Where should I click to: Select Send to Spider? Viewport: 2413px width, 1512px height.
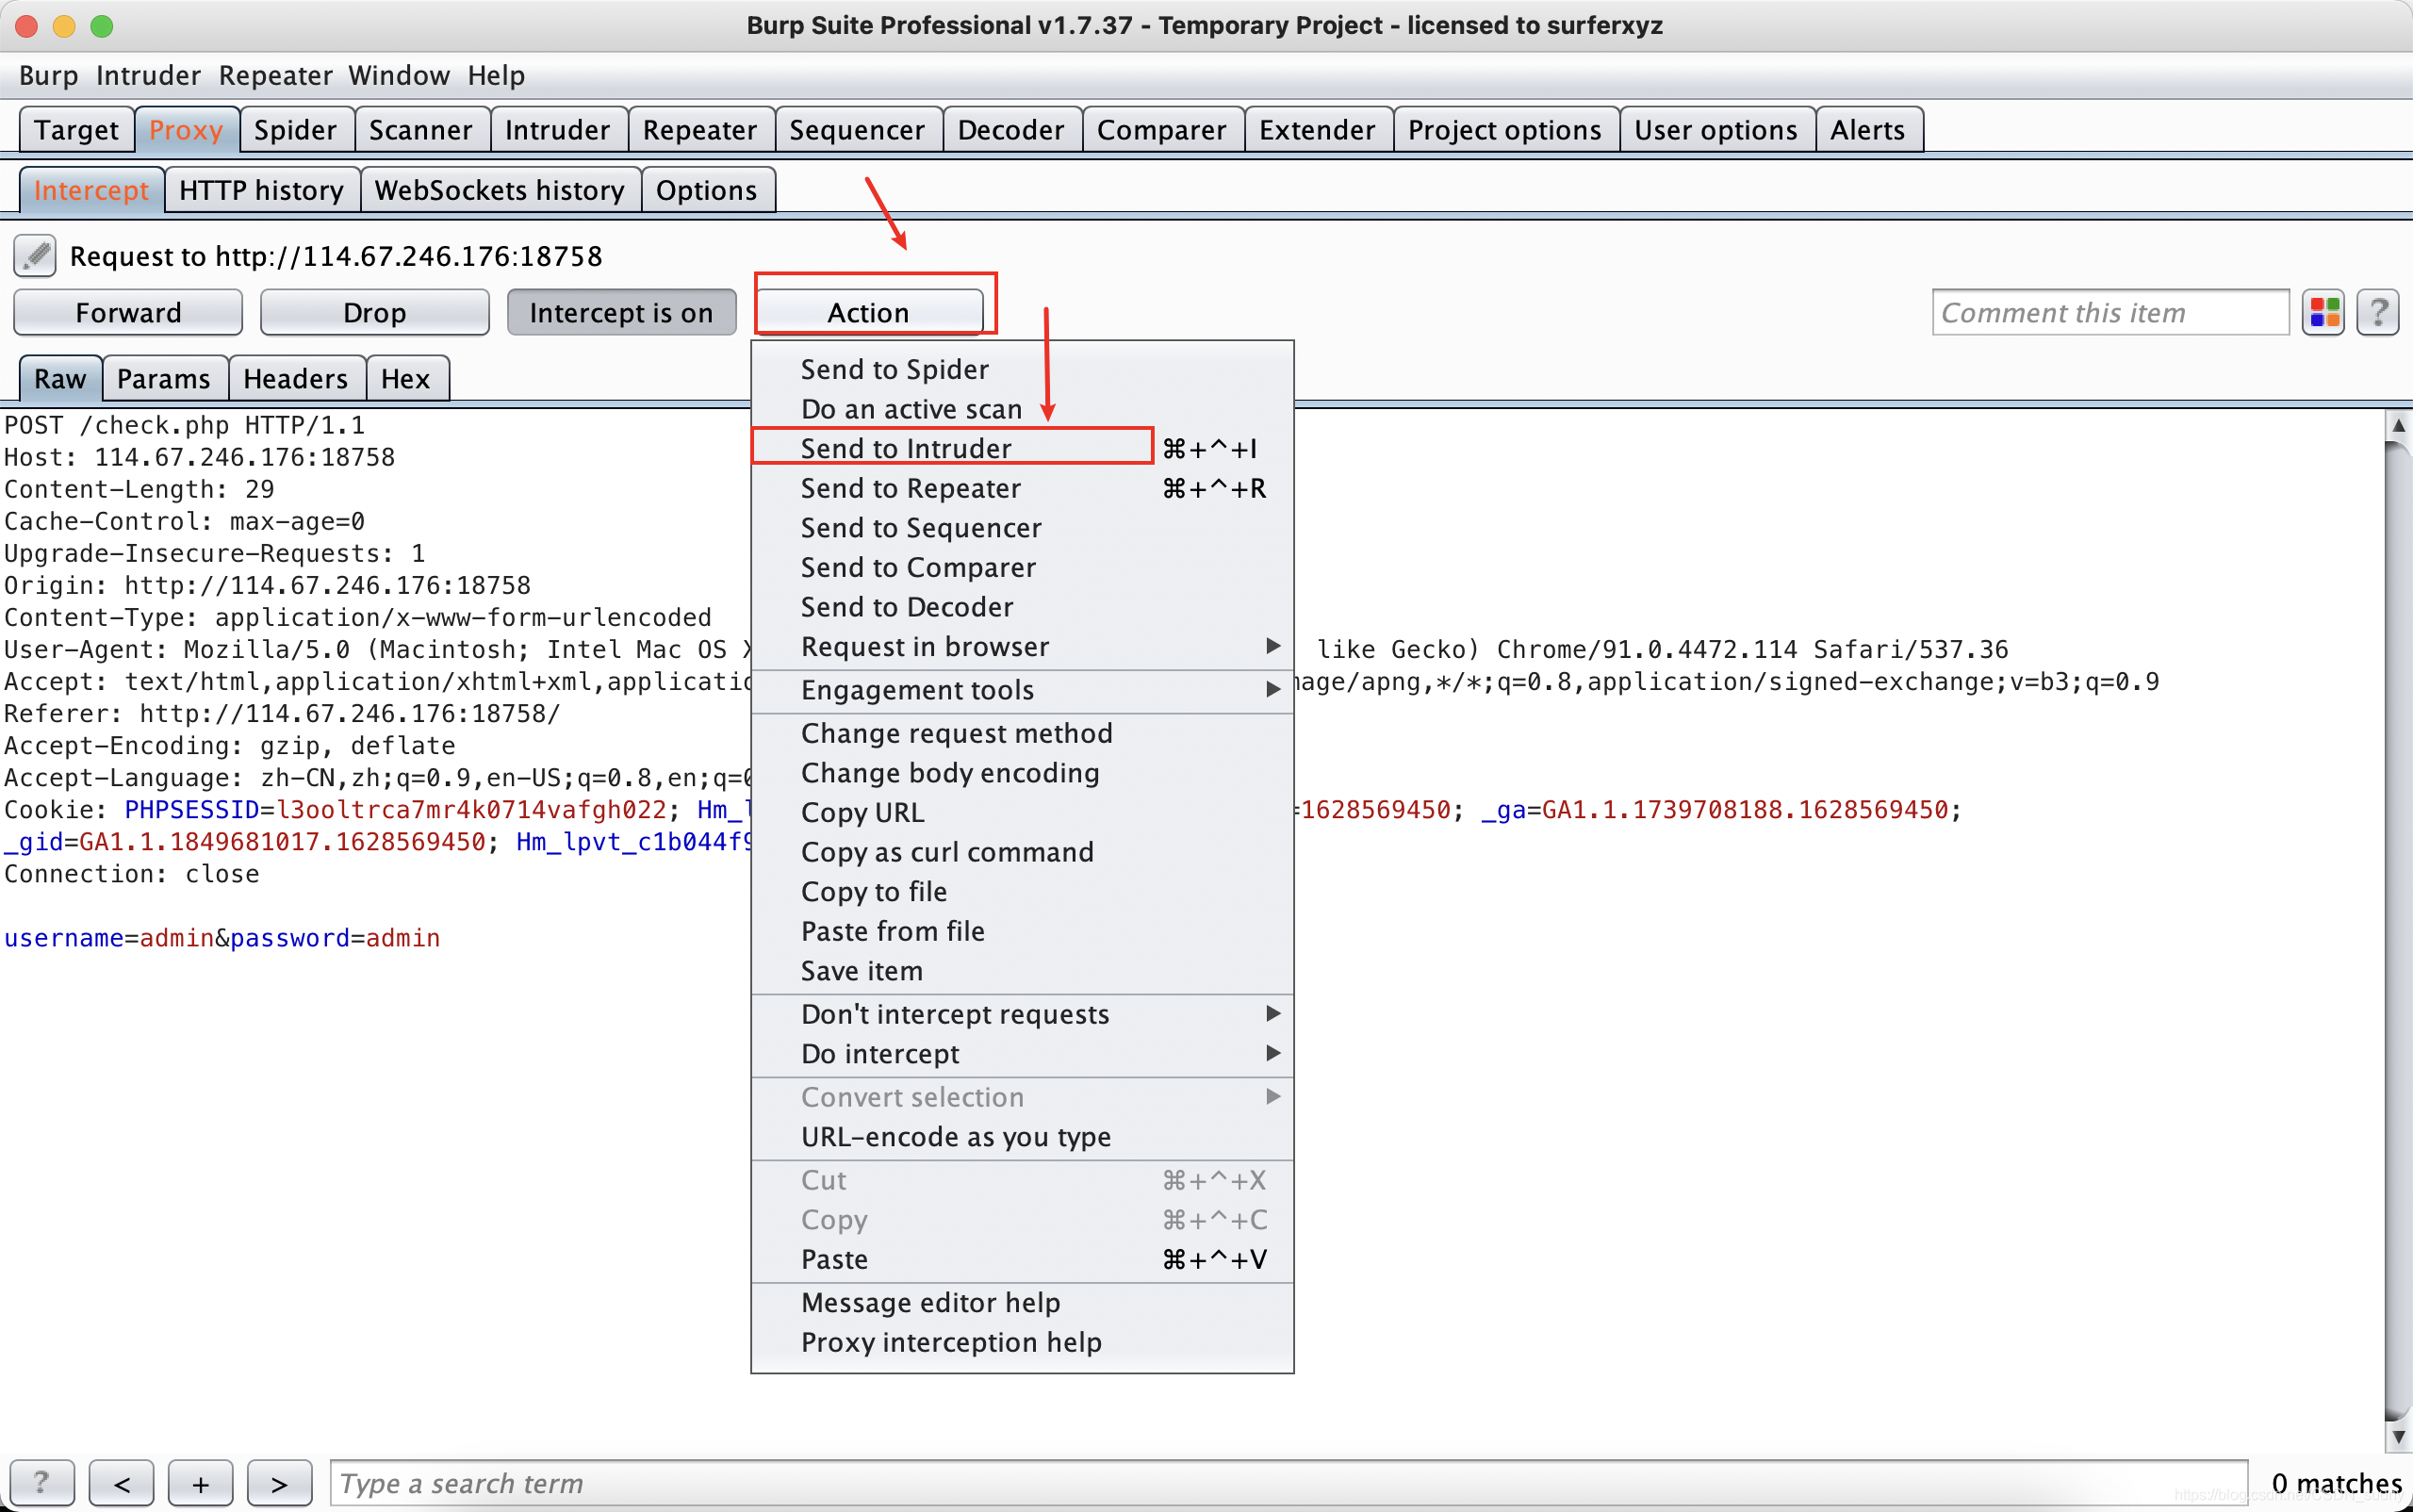1021,369
